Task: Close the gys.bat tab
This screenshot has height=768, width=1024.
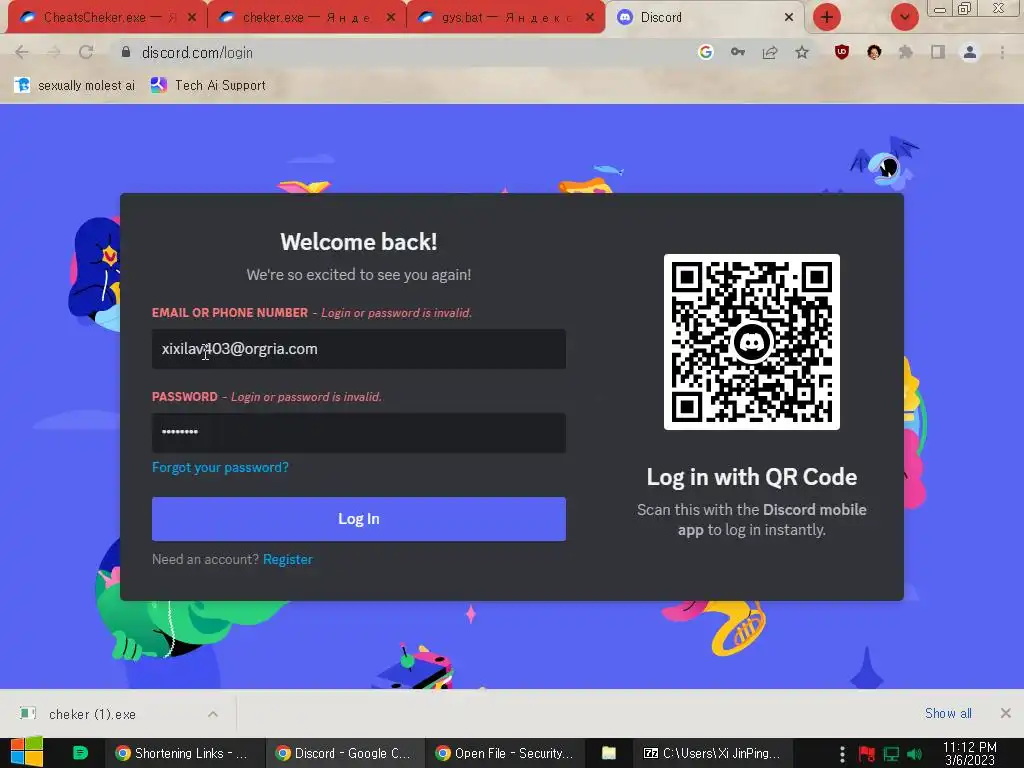Action: tap(590, 18)
